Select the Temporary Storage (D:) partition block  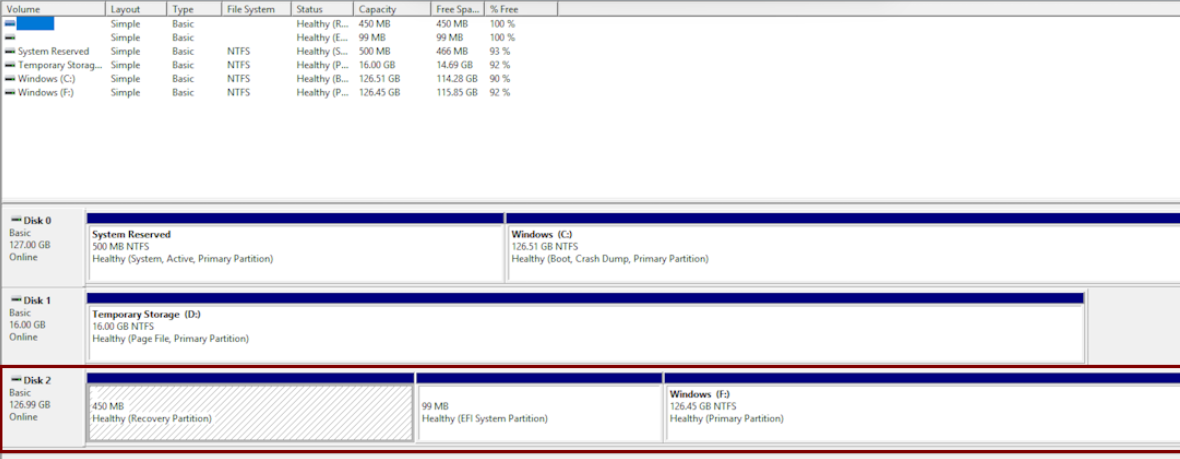point(585,327)
